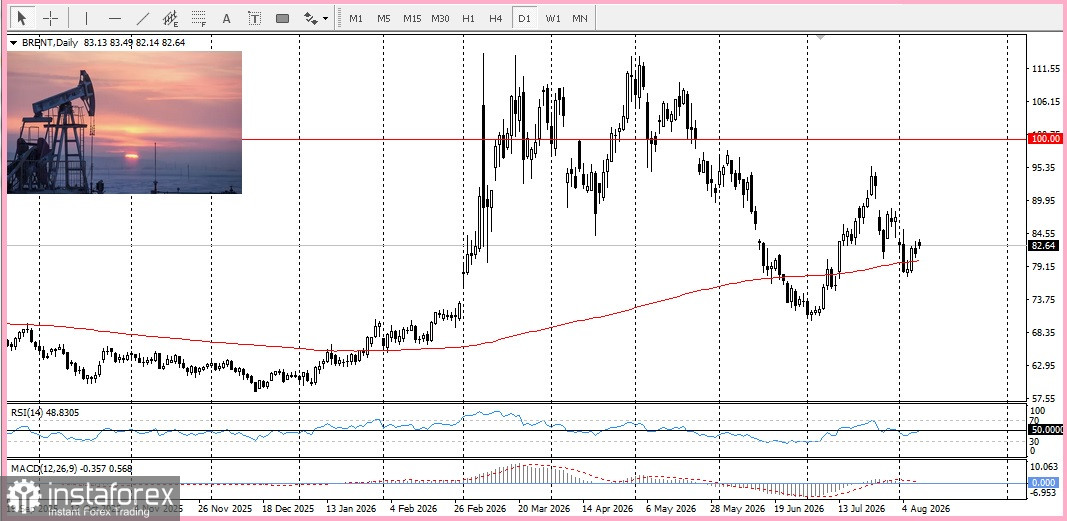1067x521 pixels.
Task: Toggle the active D1 timeframe button
Action: click(524, 18)
